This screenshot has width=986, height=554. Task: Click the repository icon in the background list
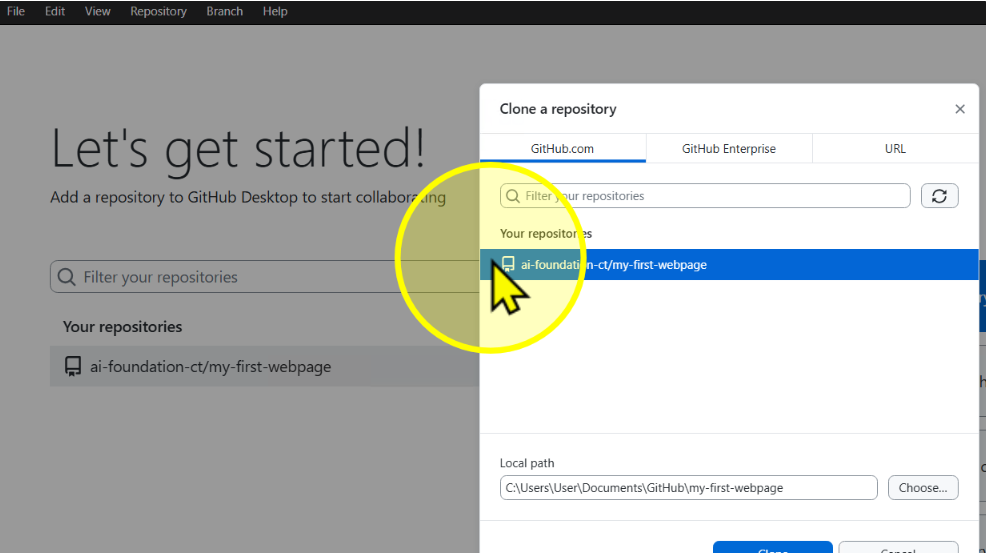pyautogui.click(x=73, y=366)
